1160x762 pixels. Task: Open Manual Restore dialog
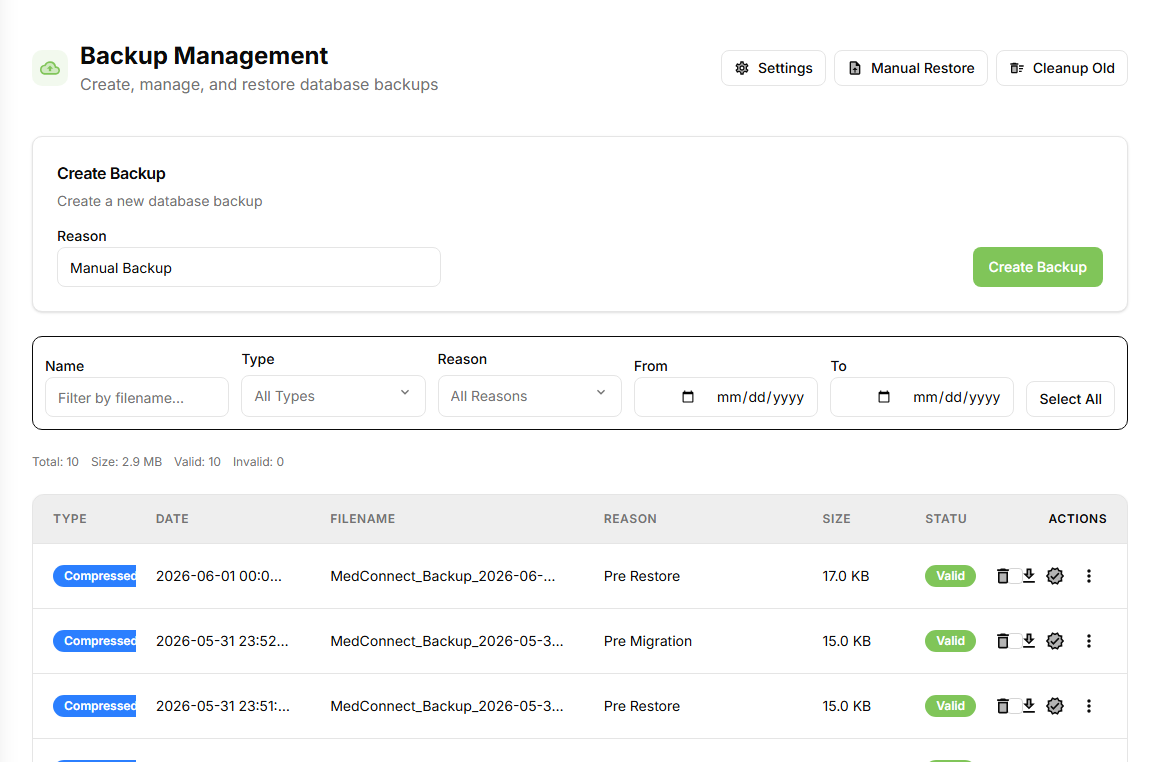[x=911, y=68]
